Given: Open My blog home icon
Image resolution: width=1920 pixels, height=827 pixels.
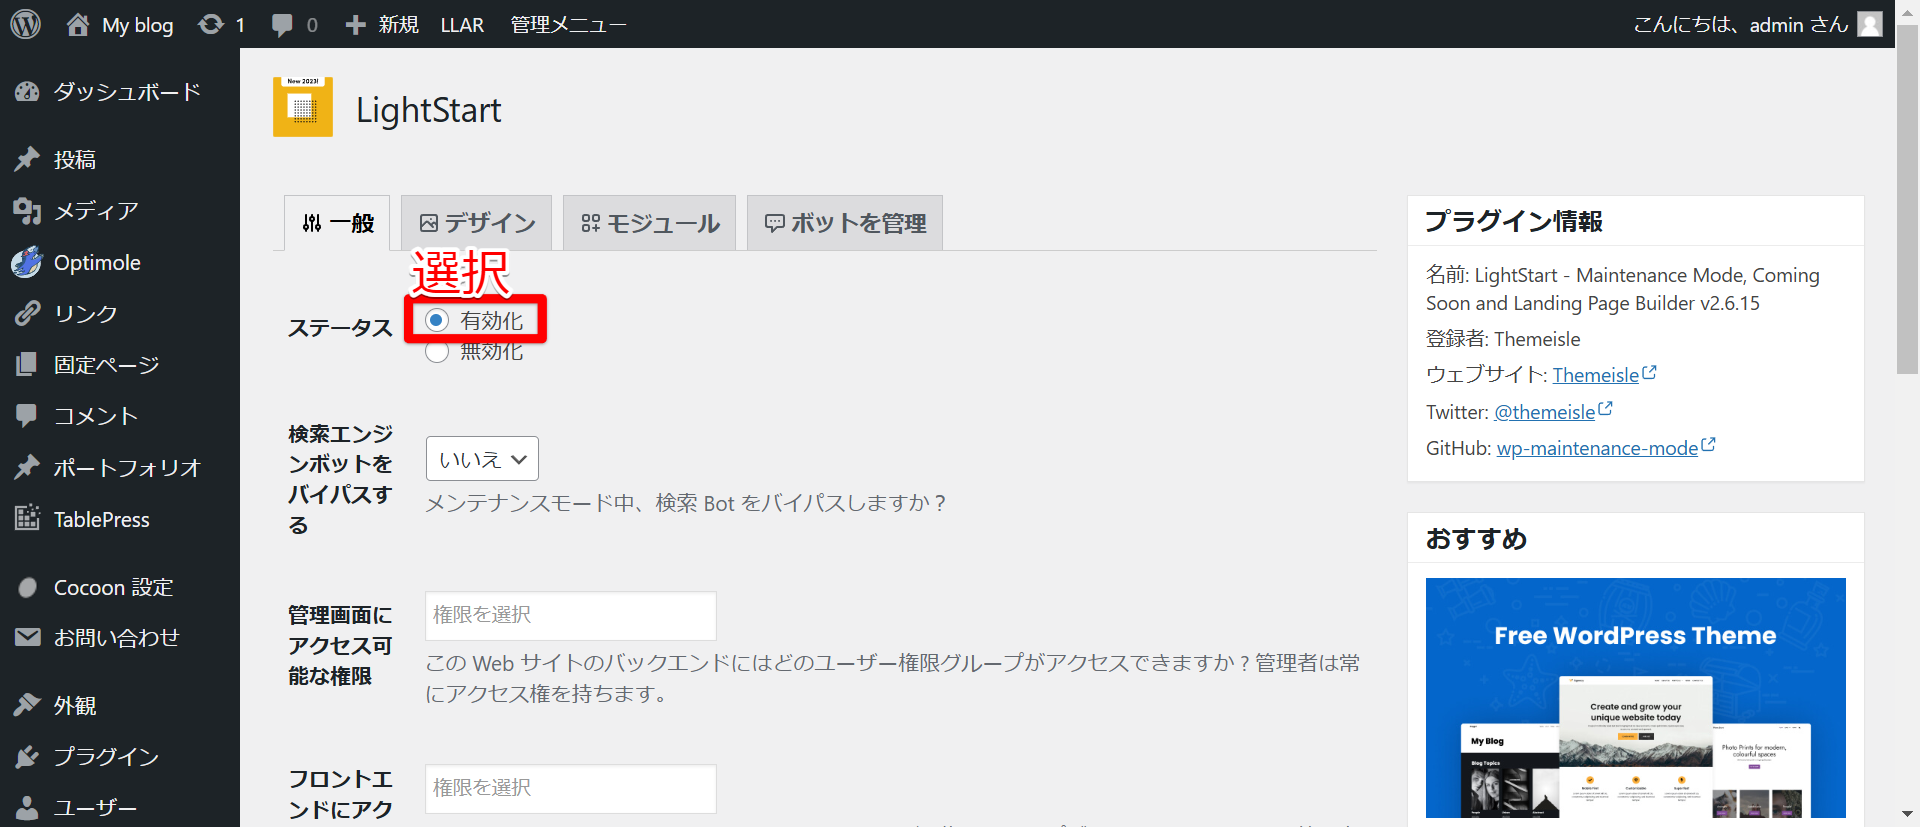Looking at the screenshot, I should (78, 24).
